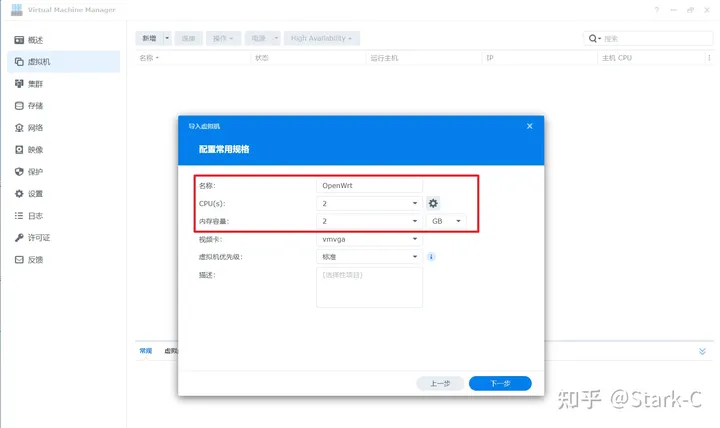Click the 上一步 previous button
The width and height of the screenshot is (720, 428).
[440, 383]
